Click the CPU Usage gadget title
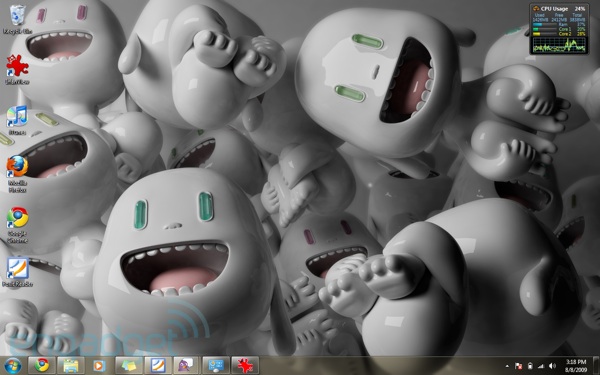 pos(554,8)
